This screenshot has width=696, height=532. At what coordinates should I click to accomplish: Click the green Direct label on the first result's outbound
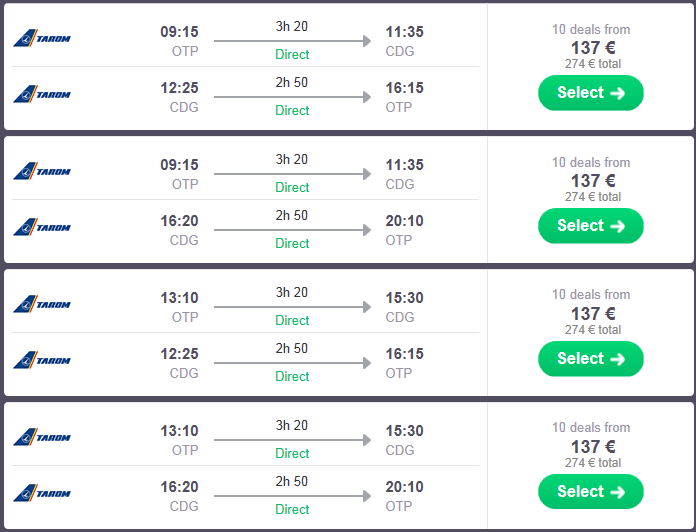click(292, 54)
